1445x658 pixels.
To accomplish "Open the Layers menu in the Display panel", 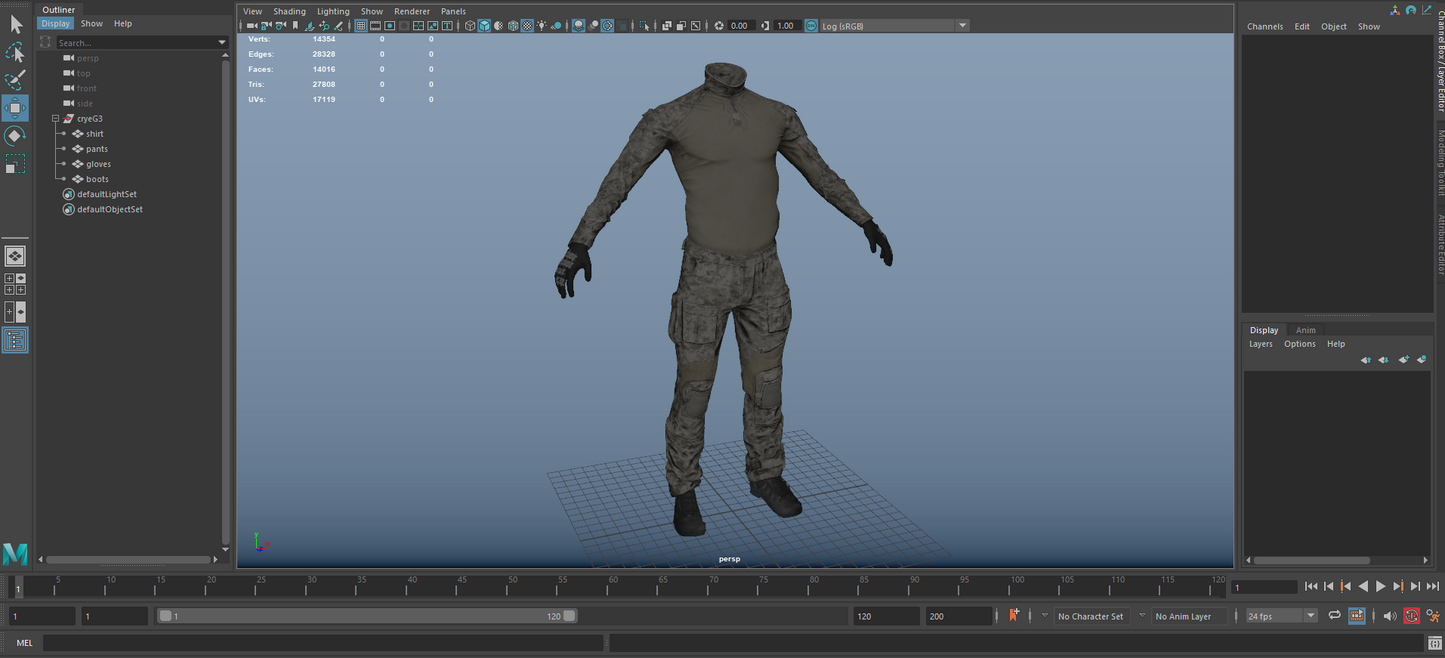I will 1260,343.
